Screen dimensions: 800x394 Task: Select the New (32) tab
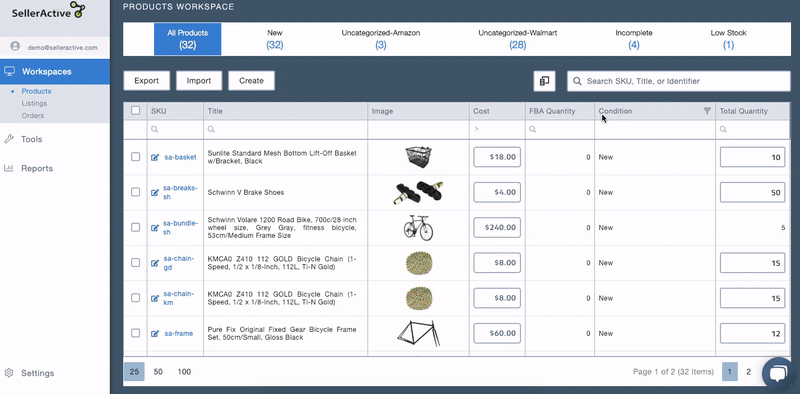(x=274, y=39)
